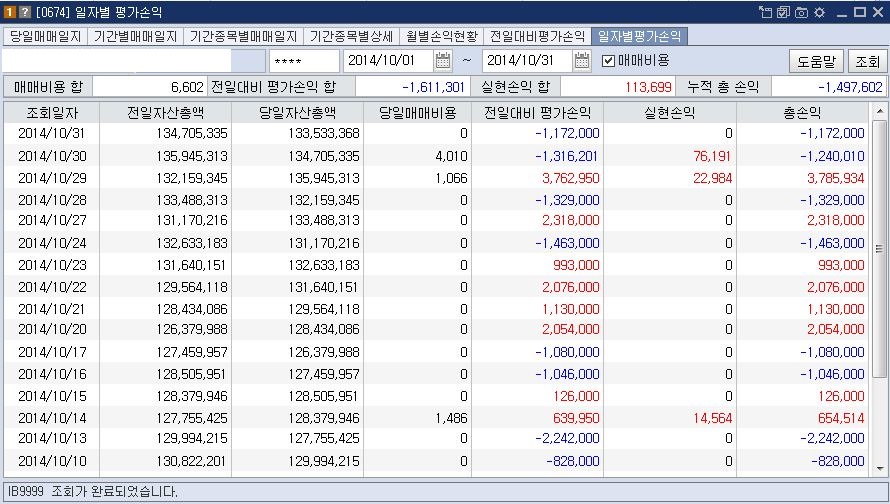Click the blank account number field
The image size is (890, 504).
[116, 61]
